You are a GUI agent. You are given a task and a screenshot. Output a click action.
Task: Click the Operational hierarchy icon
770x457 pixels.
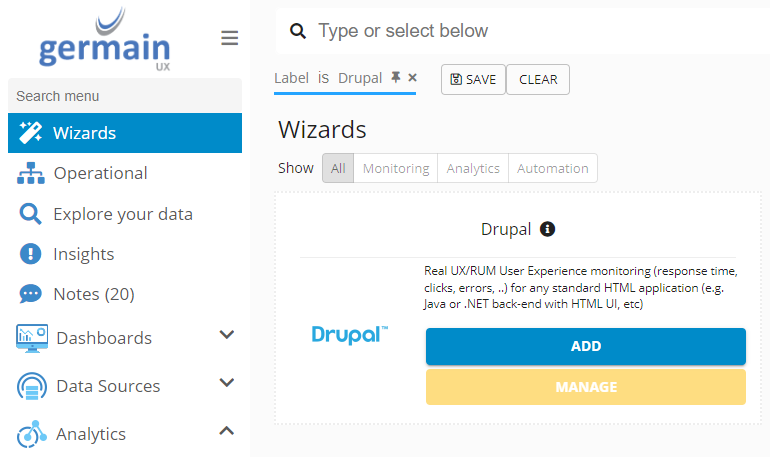(x=31, y=173)
